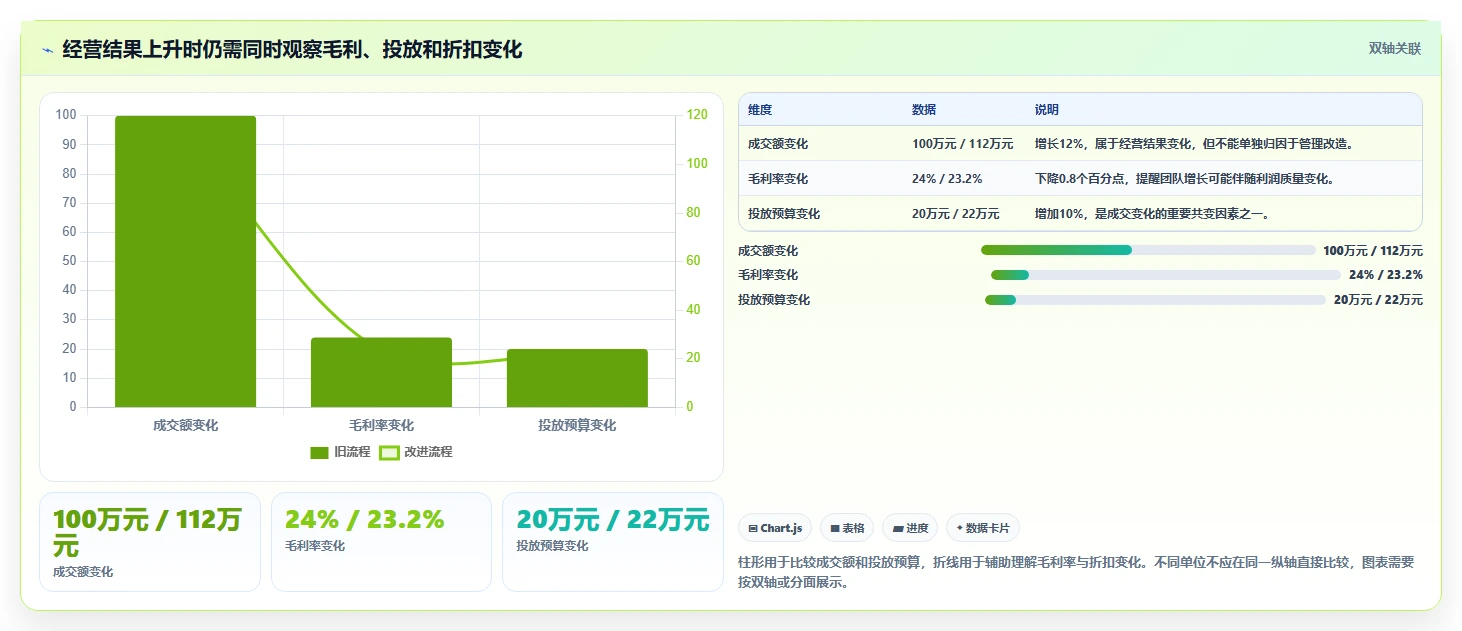Click the 投放预算变化 progress bar
Image resolution: width=1462 pixels, height=631 pixels.
tap(1155, 300)
